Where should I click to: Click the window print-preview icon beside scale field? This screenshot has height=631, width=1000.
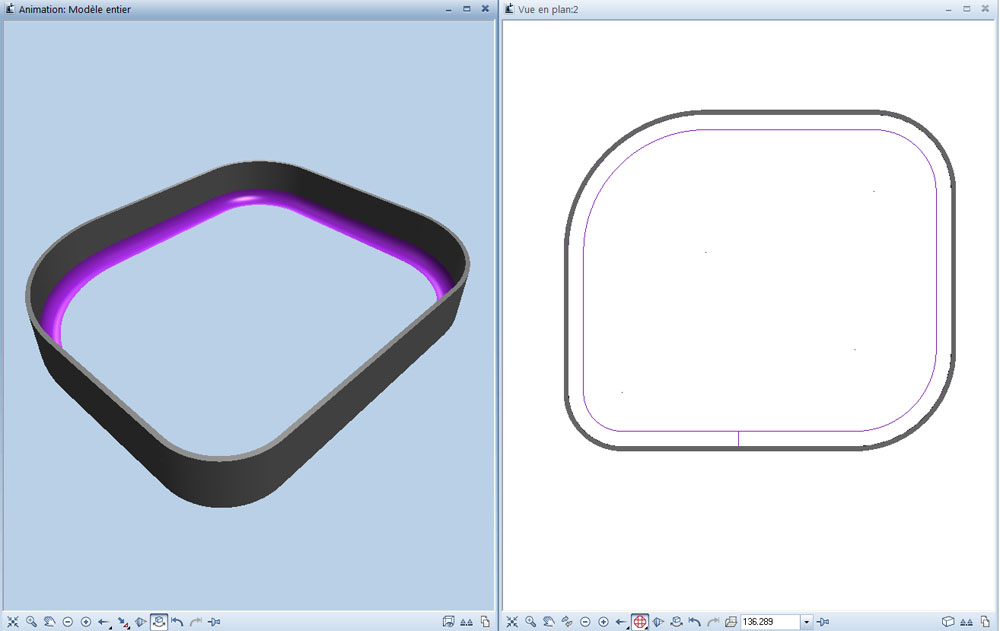tap(731, 621)
